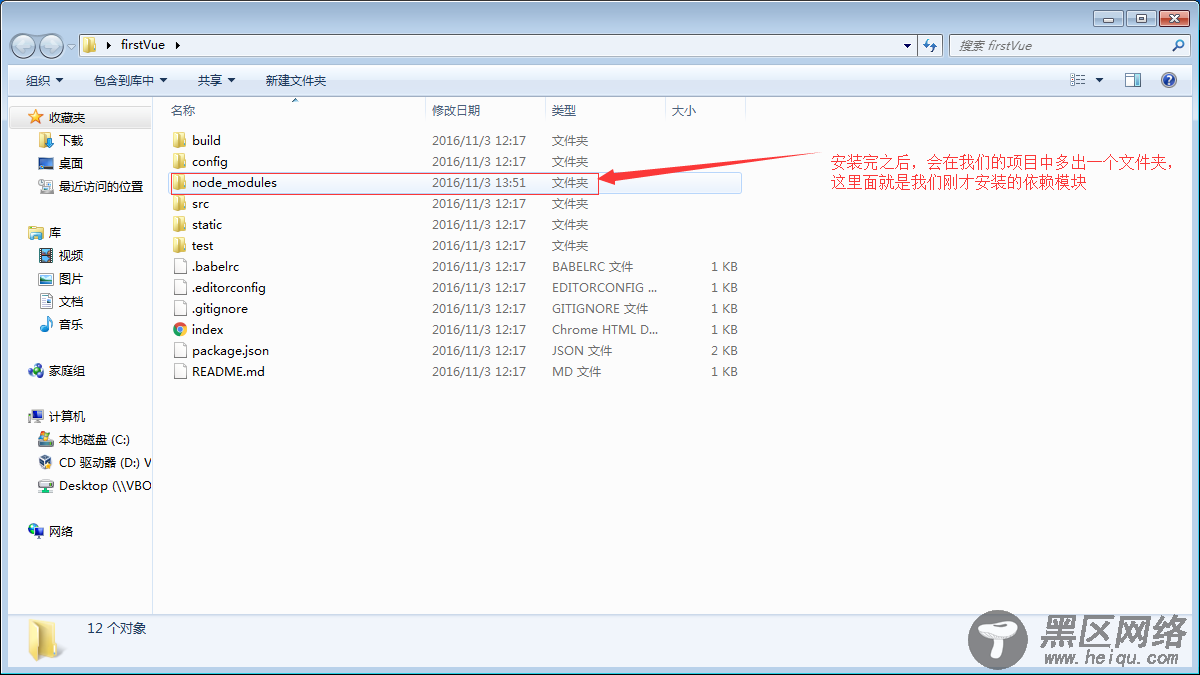
Task: Click the src folder icon
Action: point(180,203)
